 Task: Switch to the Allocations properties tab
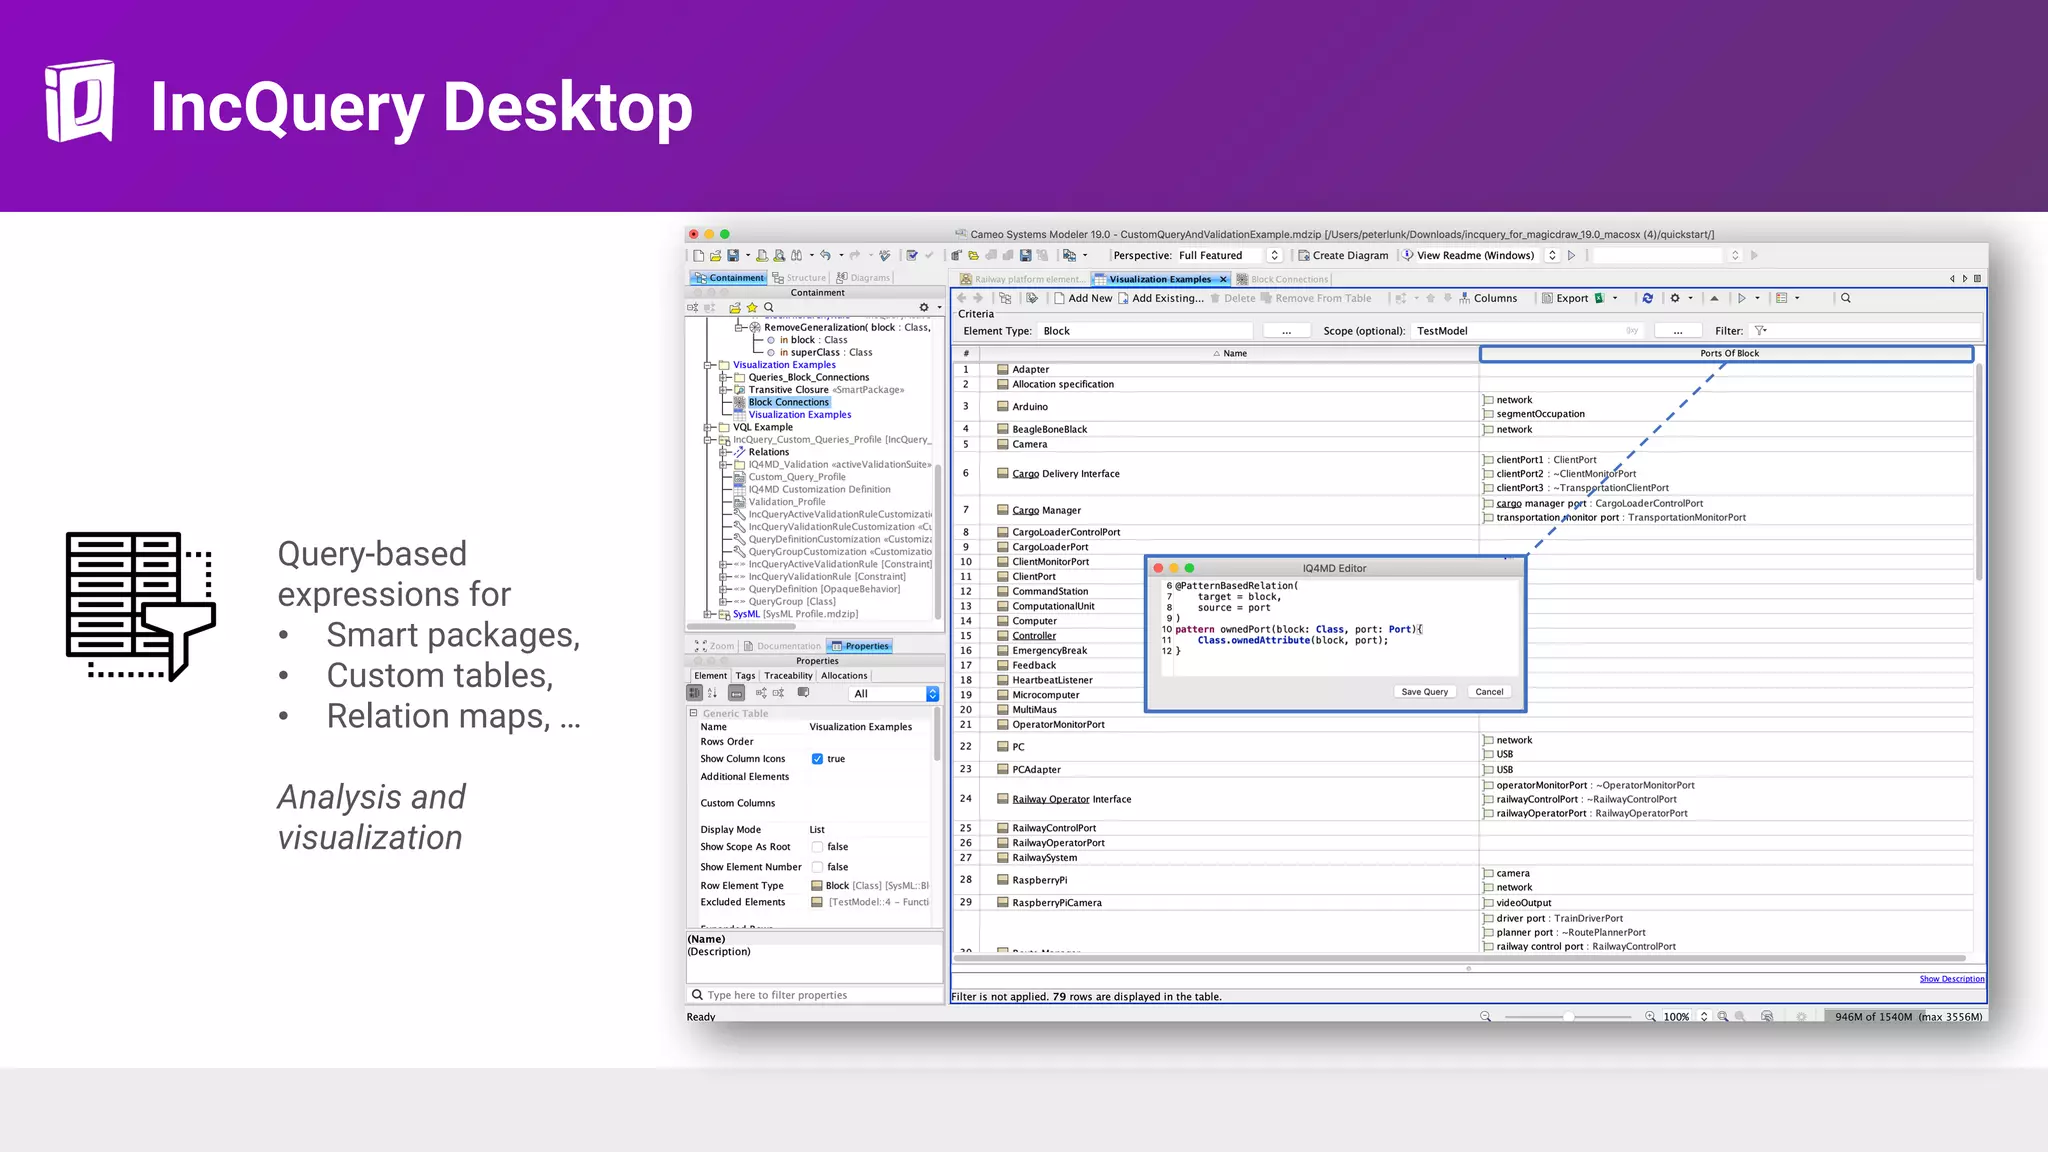(844, 676)
